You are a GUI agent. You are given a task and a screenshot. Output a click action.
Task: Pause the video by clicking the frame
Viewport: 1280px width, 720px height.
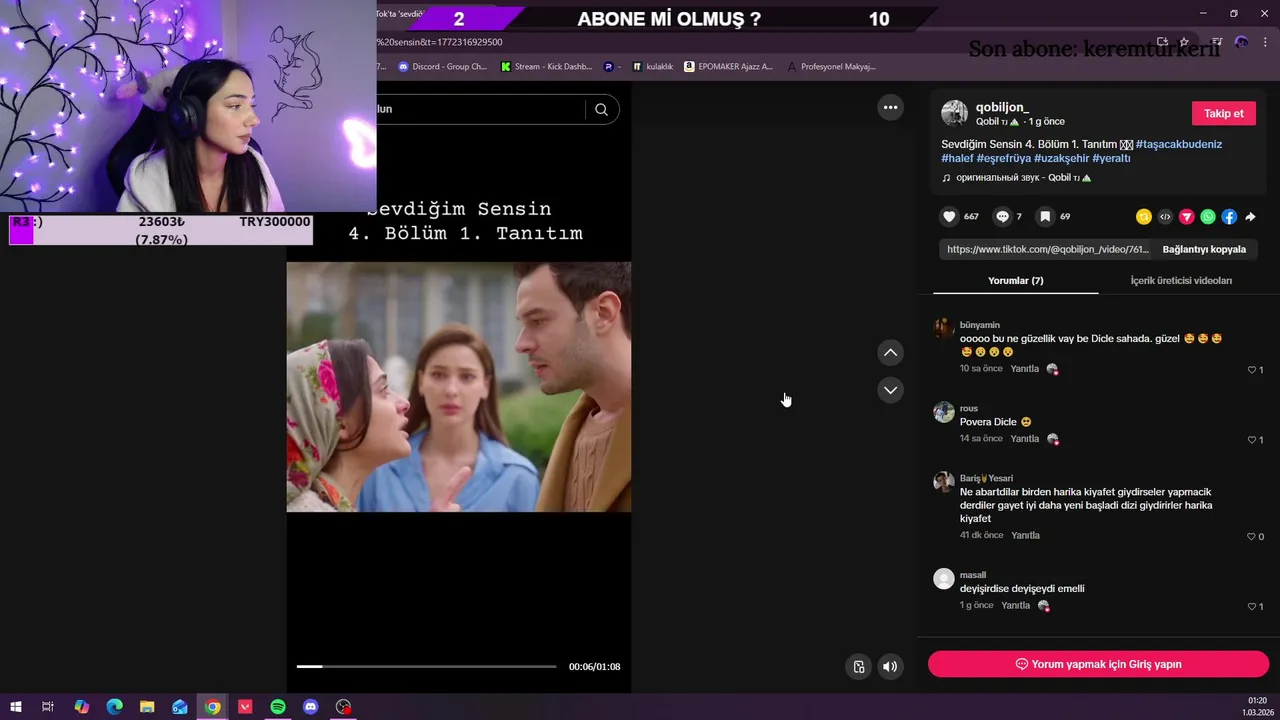click(x=458, y=386)
